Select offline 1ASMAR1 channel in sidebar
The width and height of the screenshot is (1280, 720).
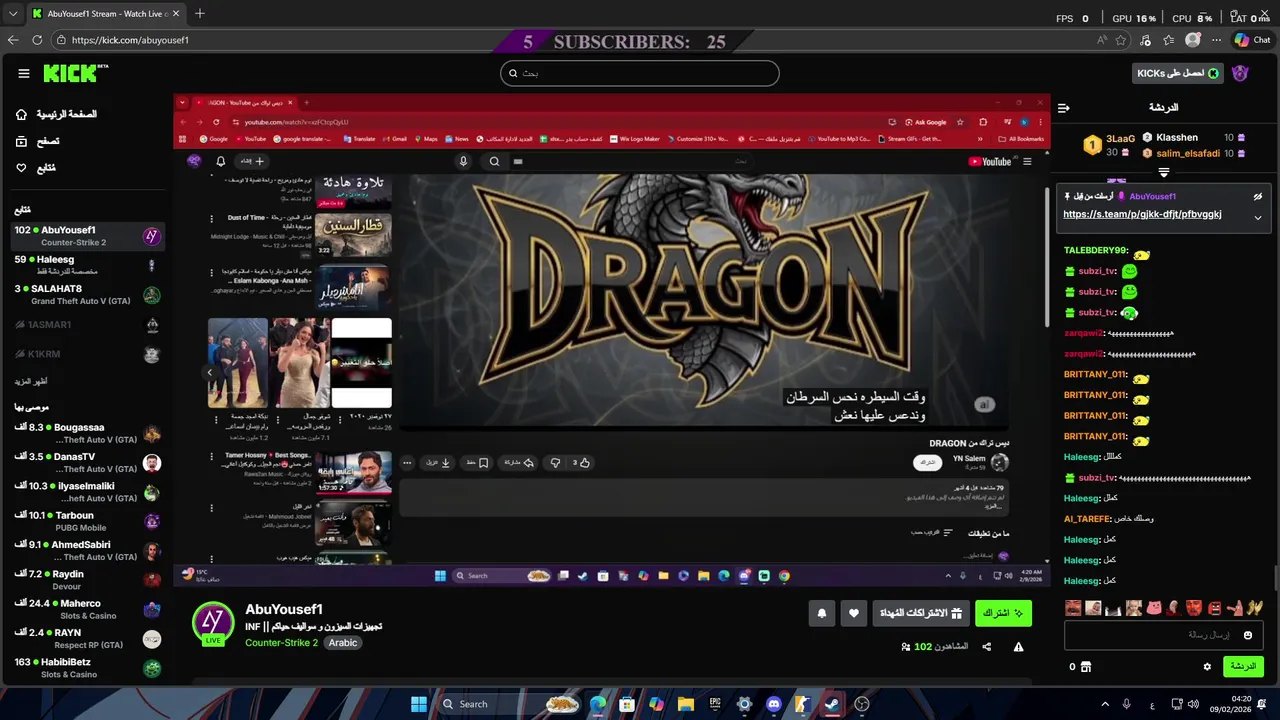tap(88, 325)
